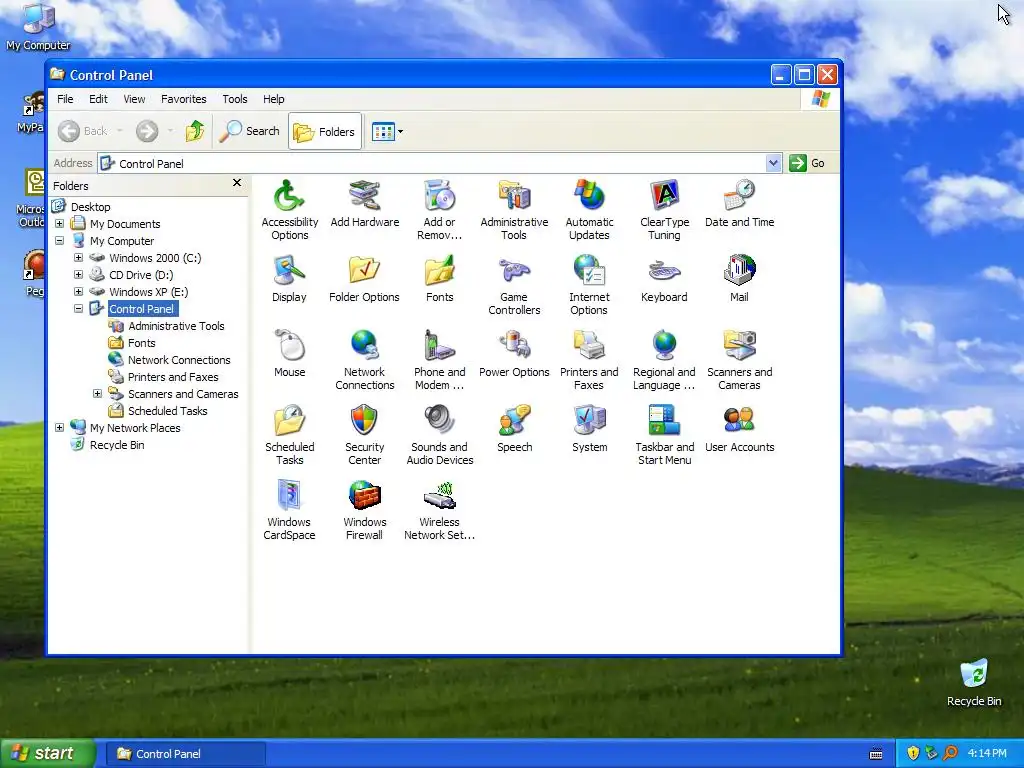Screen dimensions: 1024x768
Task: Expand Windows 2000 (C:) drive node
Action: 78,257
